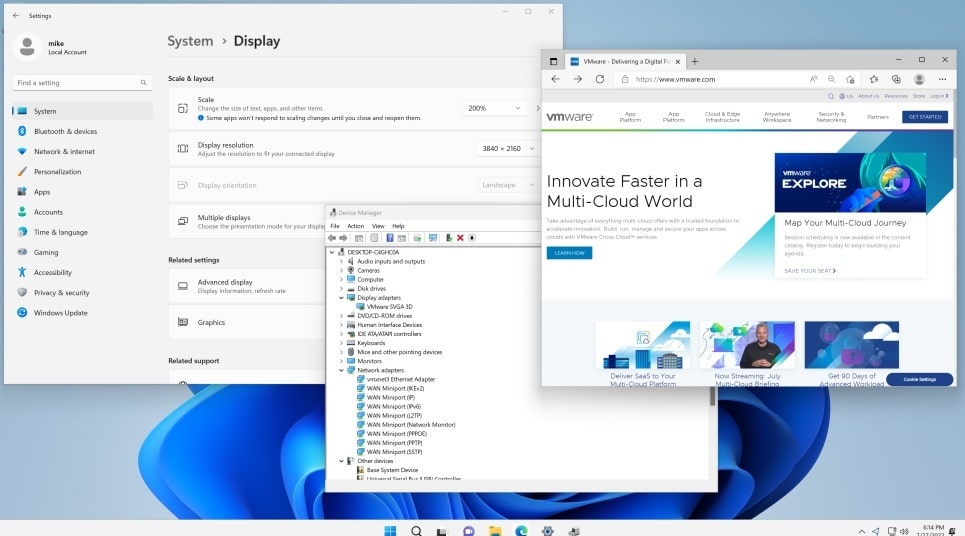
Task: Click SAVE YOUR SEAT link
Action: pyautogui.click(x=810, y=271)
